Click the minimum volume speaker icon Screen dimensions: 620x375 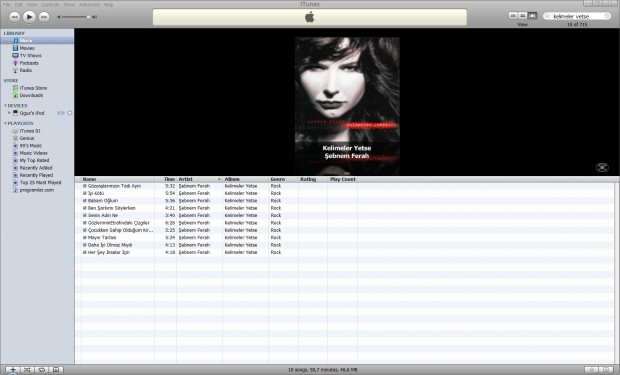tap(59, 17)
